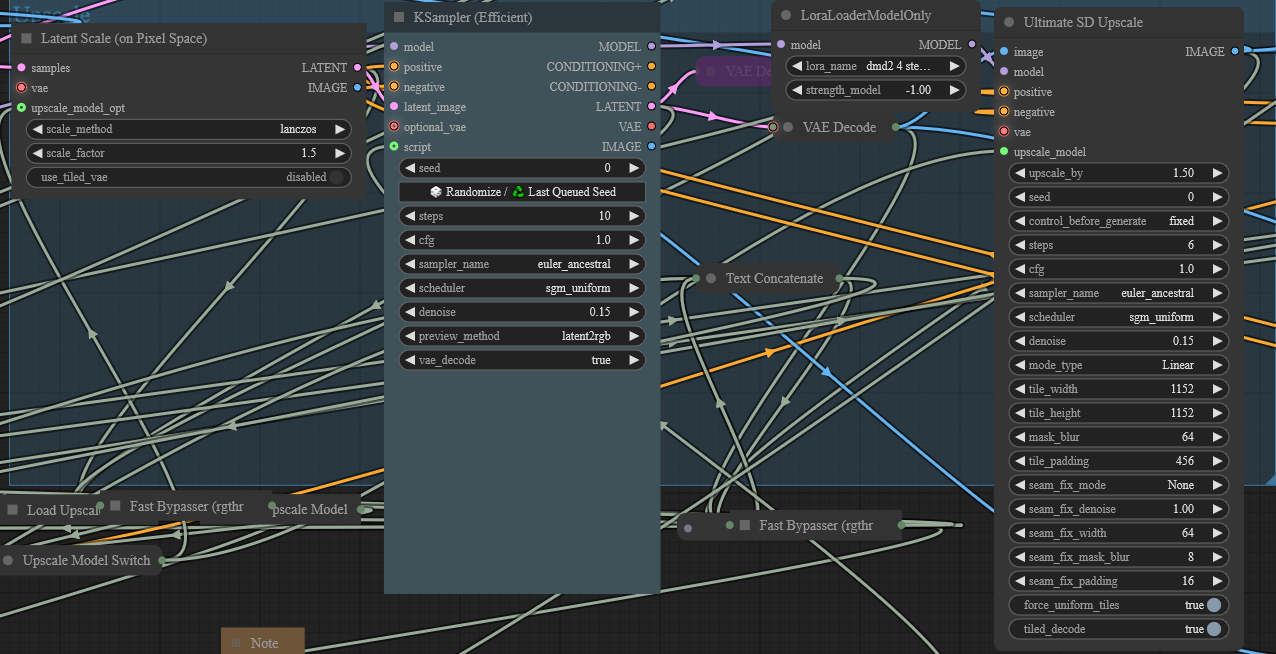
Task: Click the Note node square icon
Action: [237, 643]
